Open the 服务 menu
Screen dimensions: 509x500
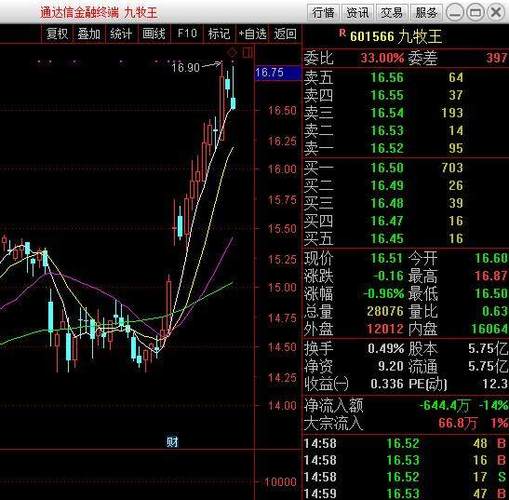click(426, 13)
